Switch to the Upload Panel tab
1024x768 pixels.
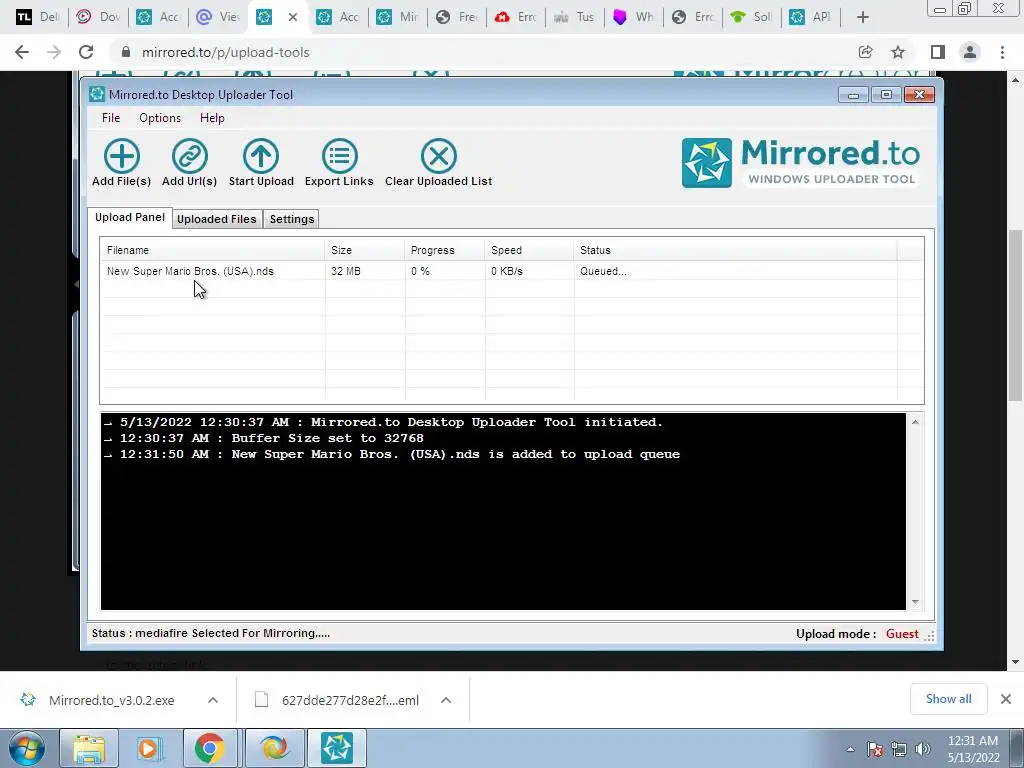pos(130,217)
